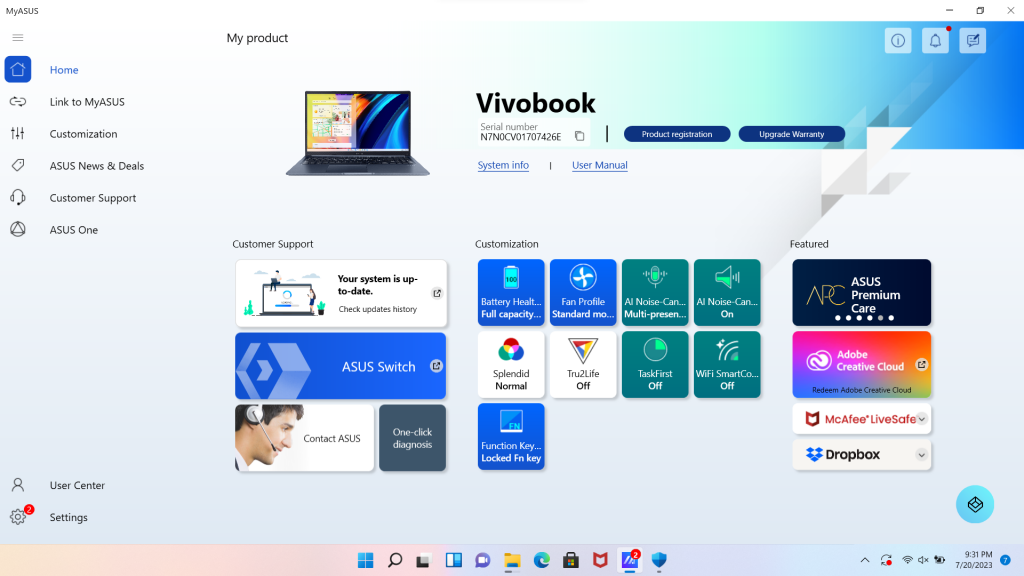Open User Center
Image resolution: width=1024 pixels, height=576 pixels.
coord(77,485)
